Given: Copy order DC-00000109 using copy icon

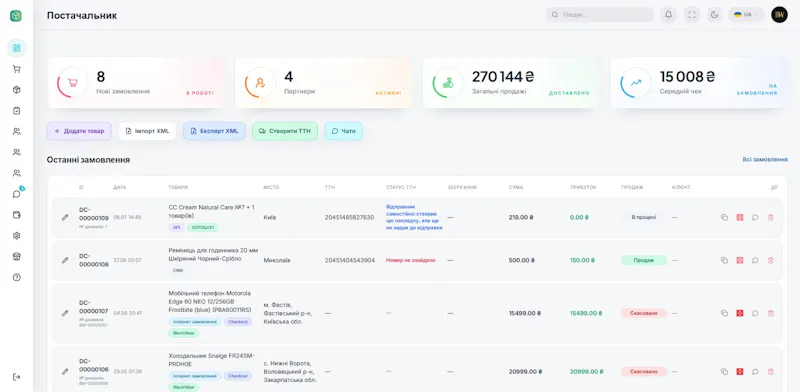Looking at the screenshot, I should [x=724, y=217].
